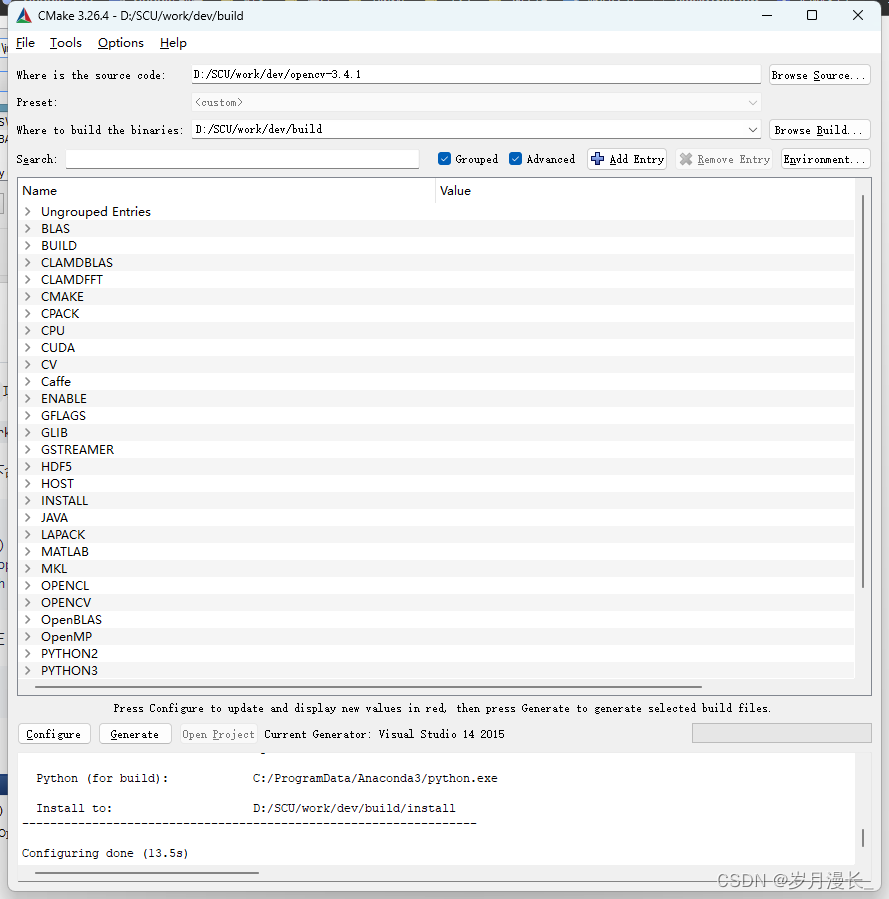Expand the Ungrouped Entries group
The image size is (889, 899).
click(x=27, y=211)
